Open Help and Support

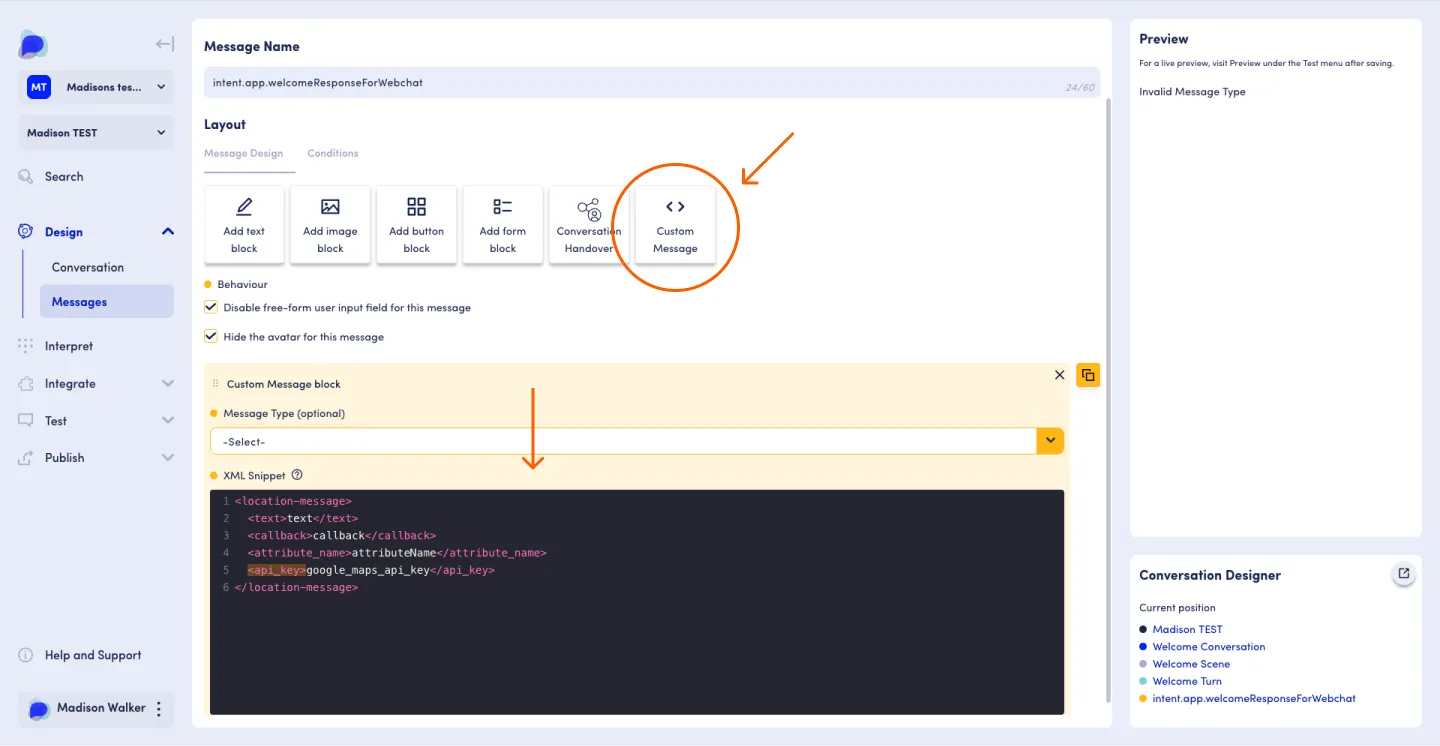point(93,655)
